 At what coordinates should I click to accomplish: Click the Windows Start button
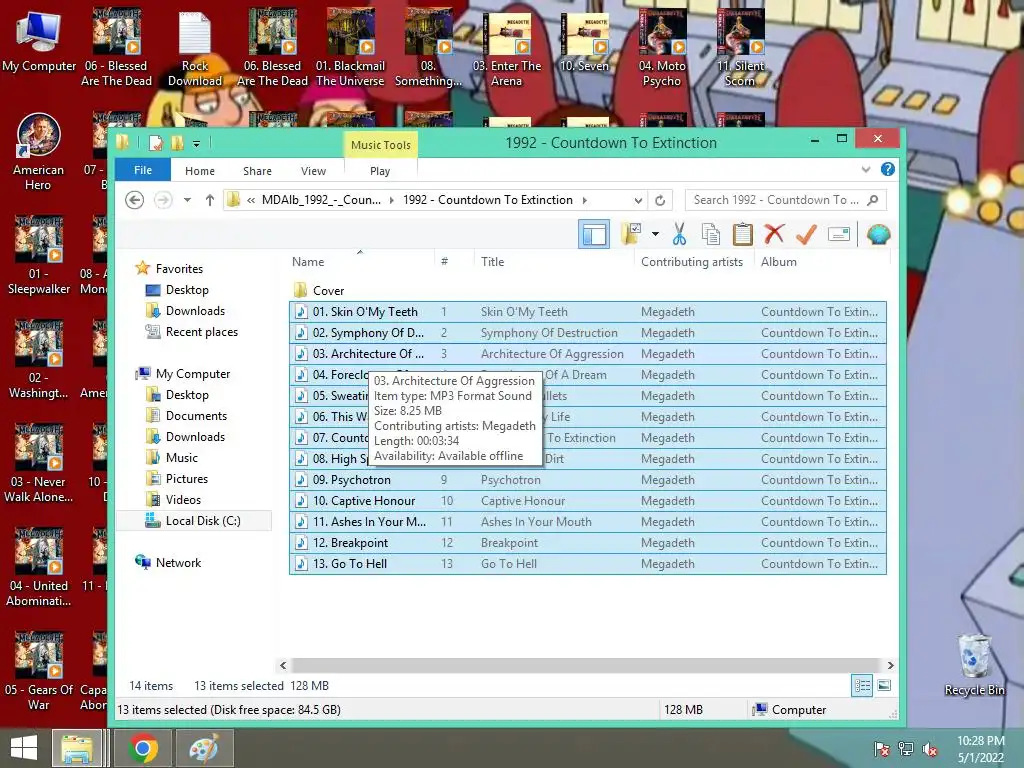pyautogui.click(x=24, y=748)
